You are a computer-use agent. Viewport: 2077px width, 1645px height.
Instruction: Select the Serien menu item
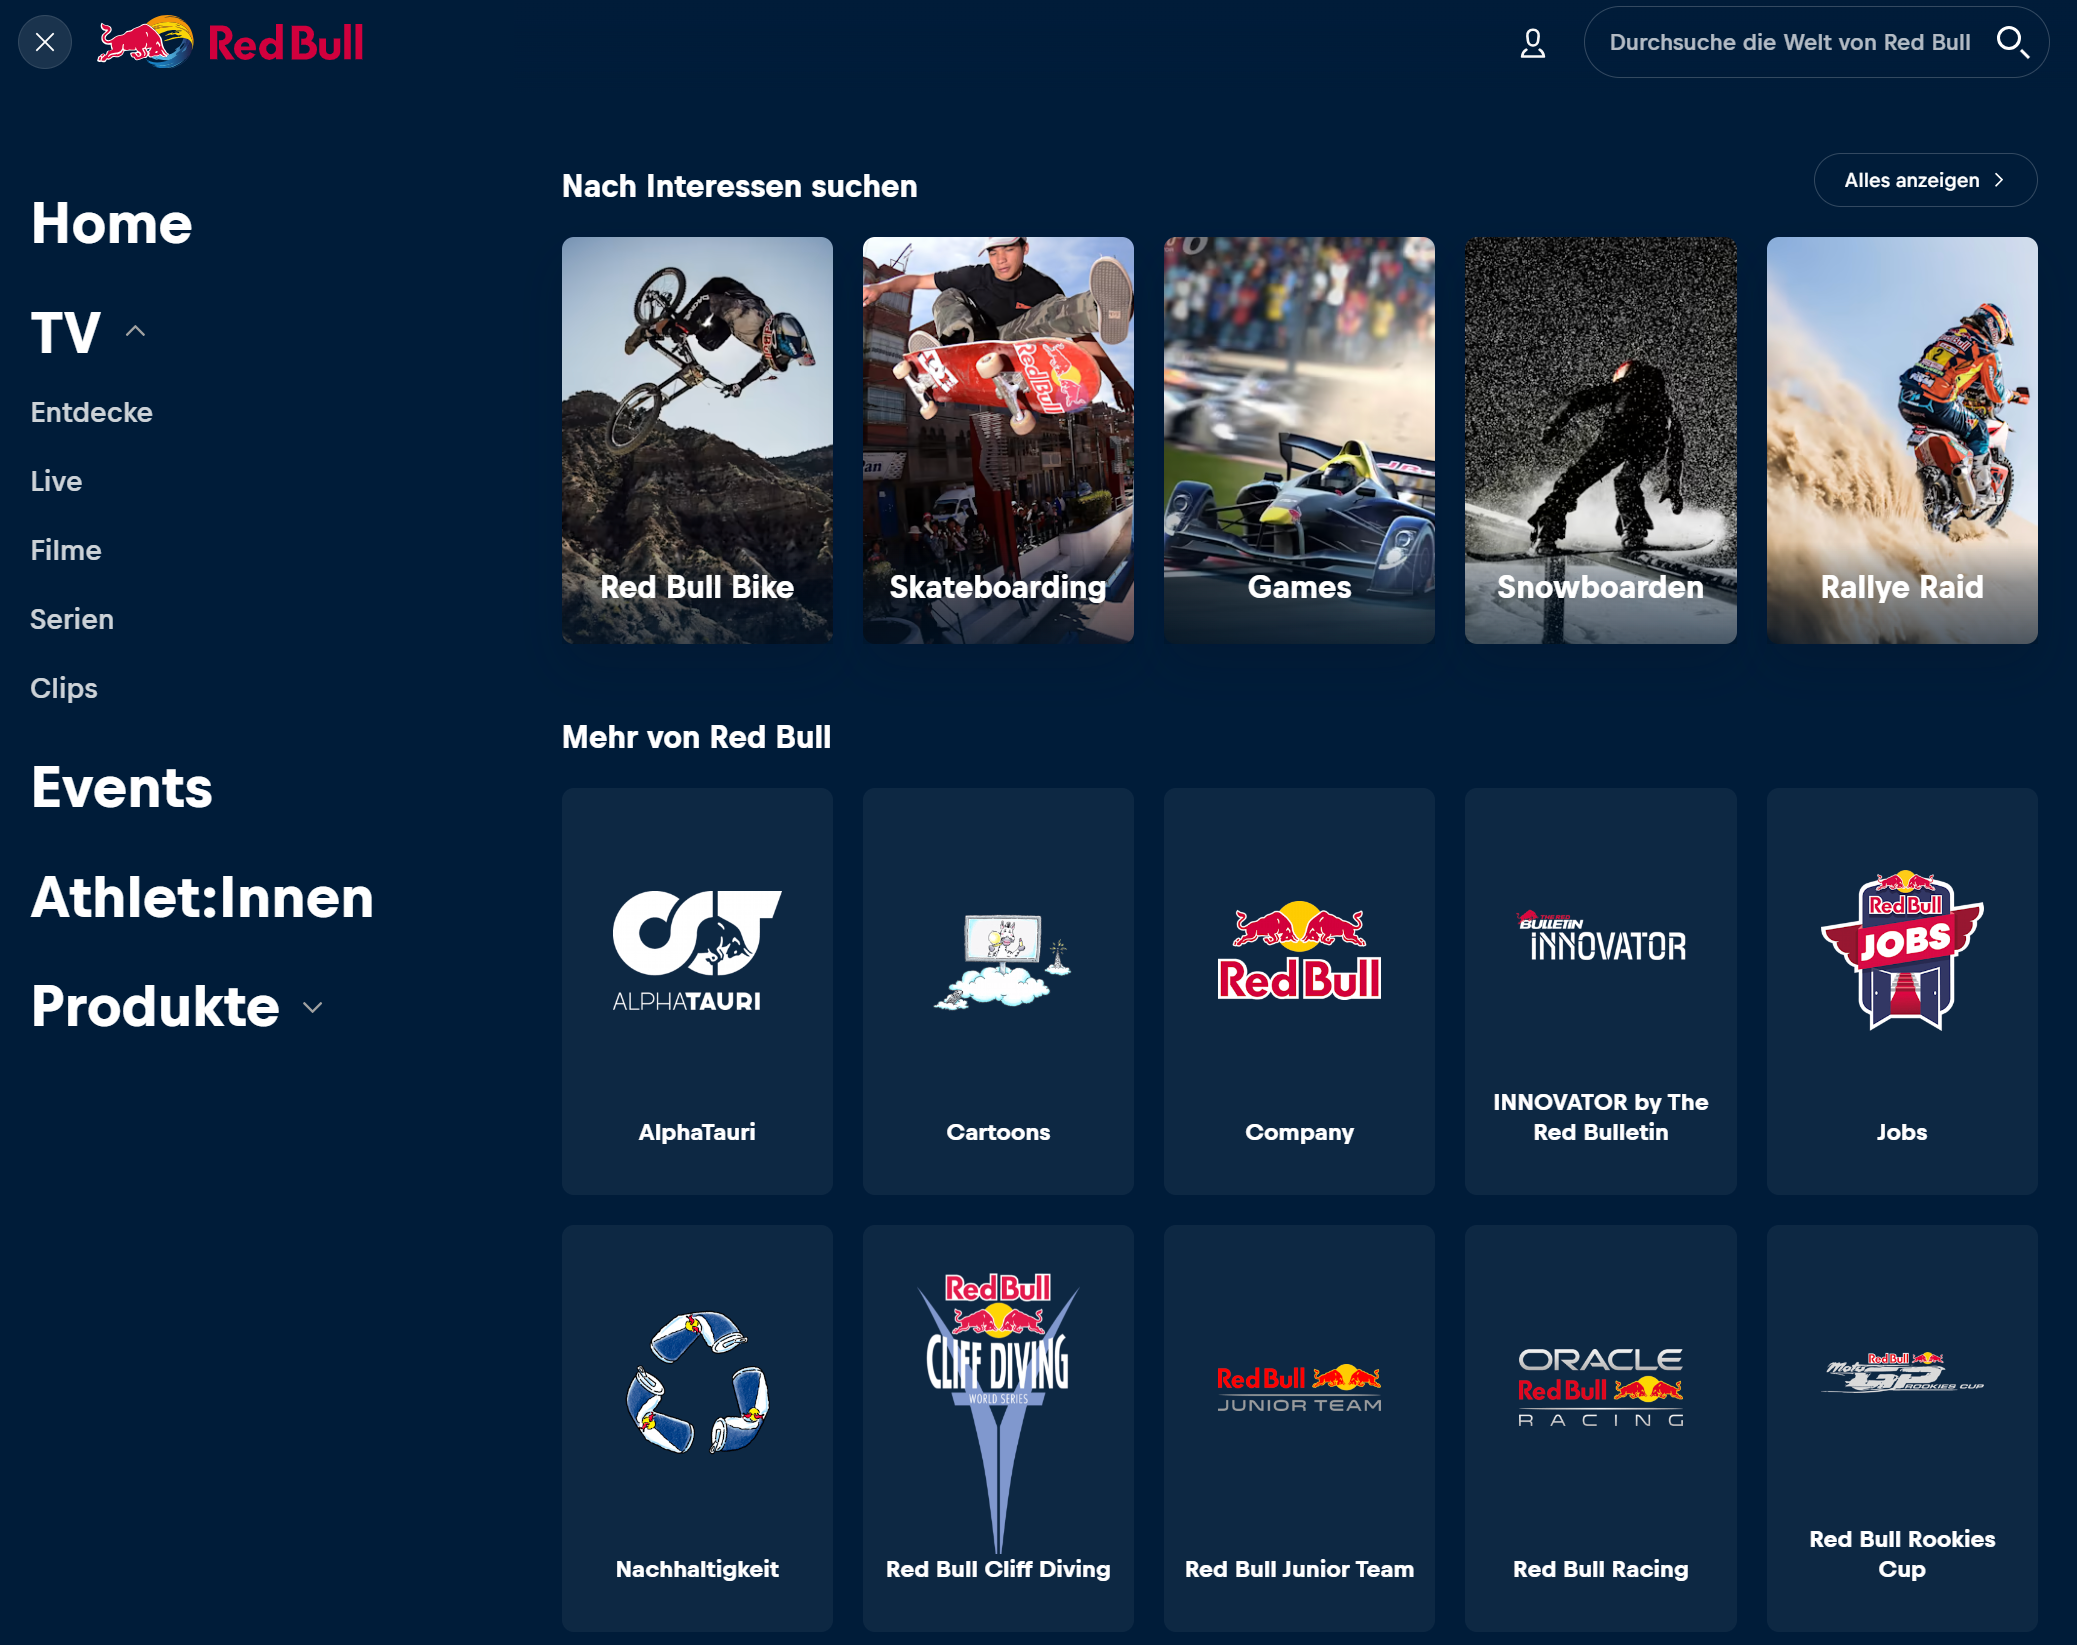click(72, 619)
